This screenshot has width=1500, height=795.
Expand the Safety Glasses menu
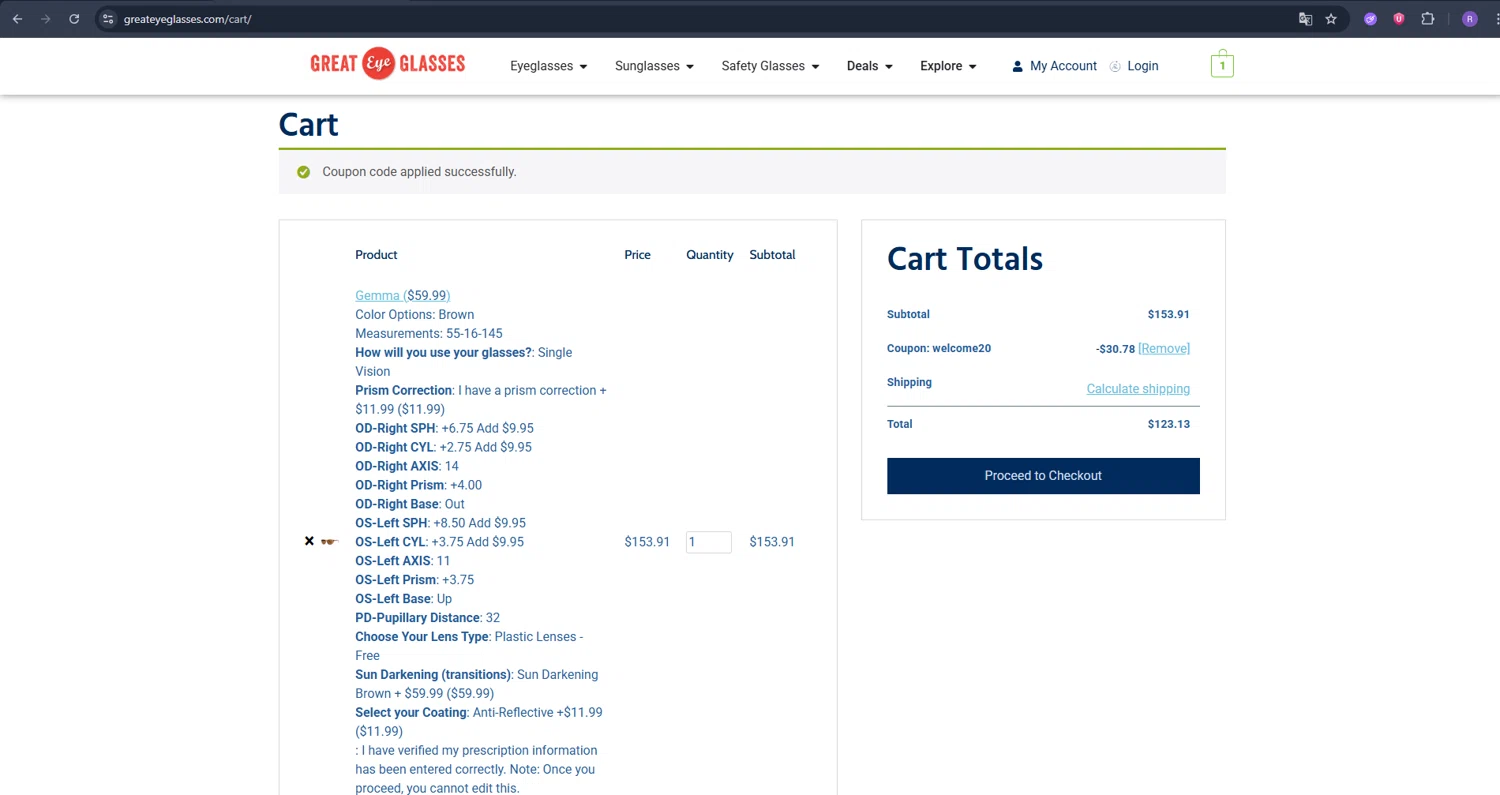point(770,66)
